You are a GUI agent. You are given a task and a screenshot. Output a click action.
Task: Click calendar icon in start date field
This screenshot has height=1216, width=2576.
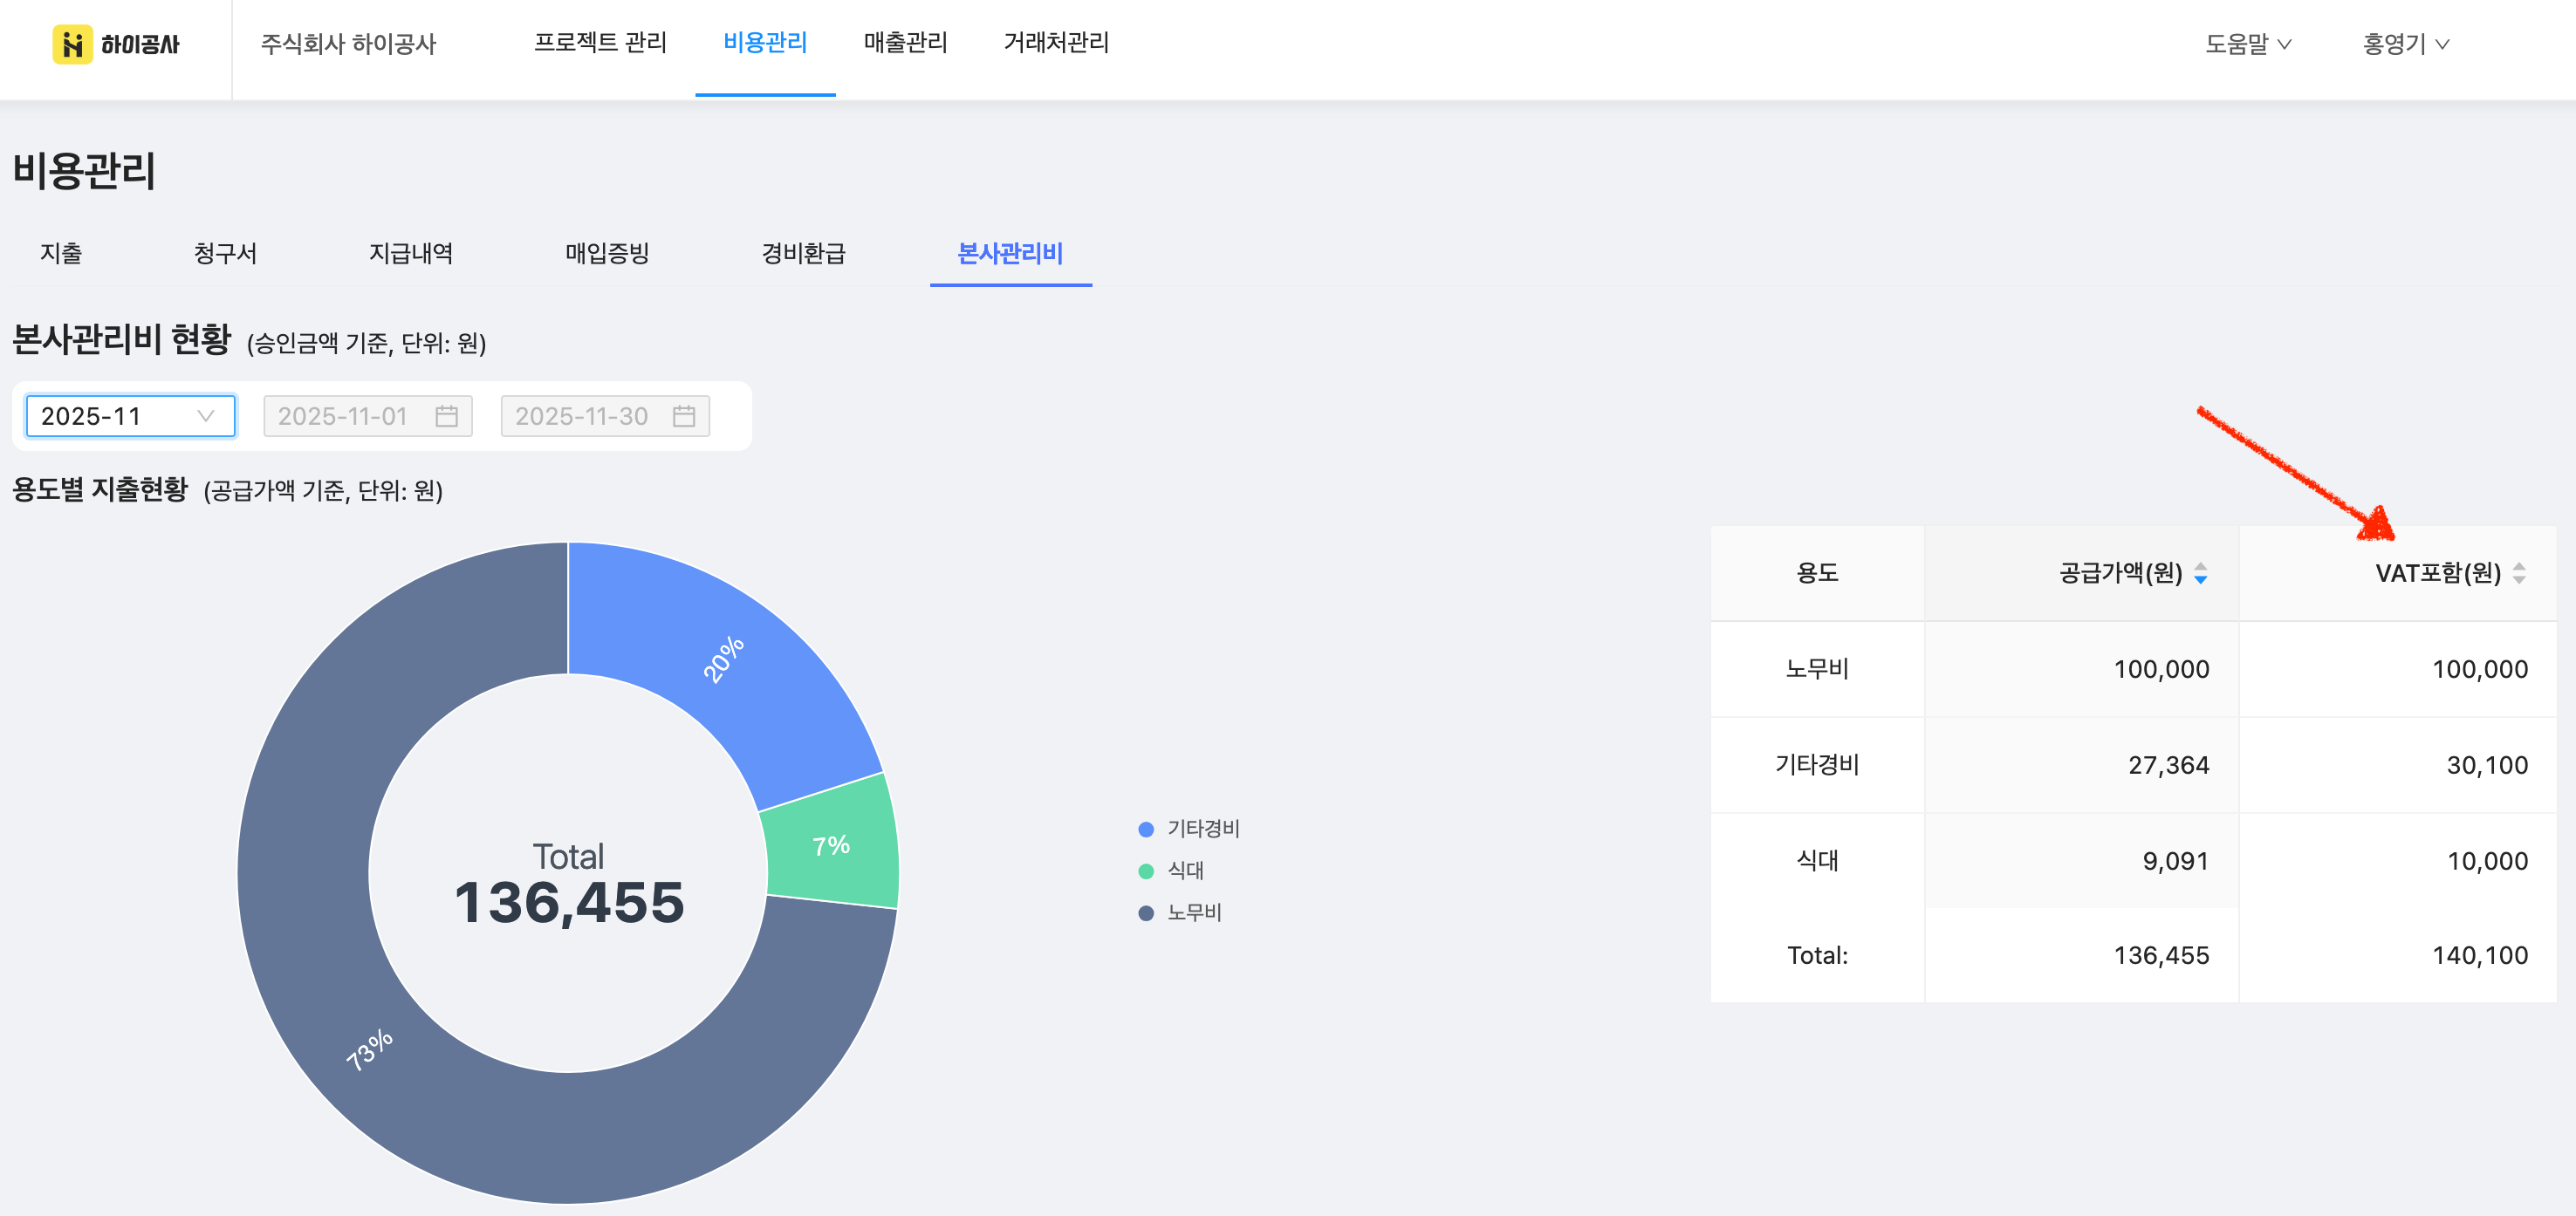tap(446, 416)
